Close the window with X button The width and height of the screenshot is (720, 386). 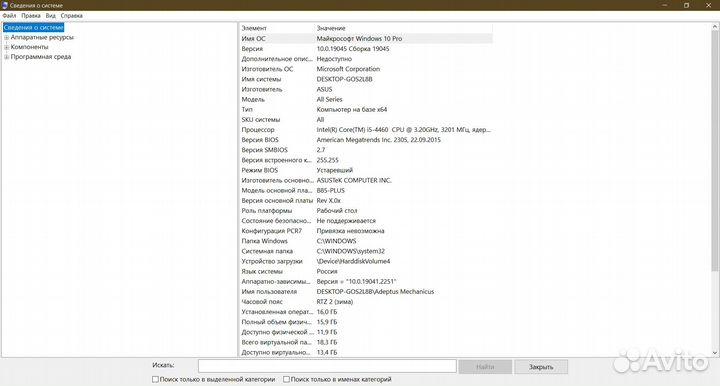(x=709, y=6)
